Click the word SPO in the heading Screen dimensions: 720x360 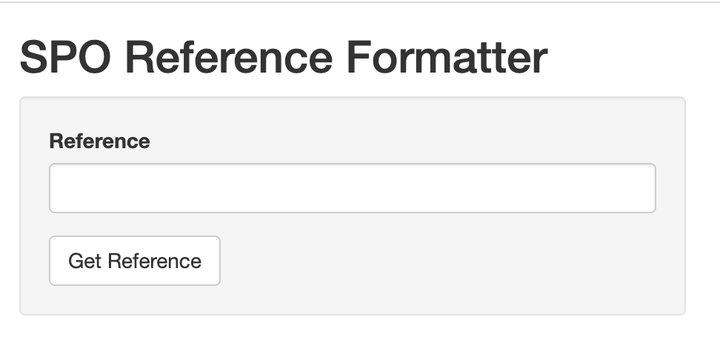pyautogui.click(x=65, y=57)
